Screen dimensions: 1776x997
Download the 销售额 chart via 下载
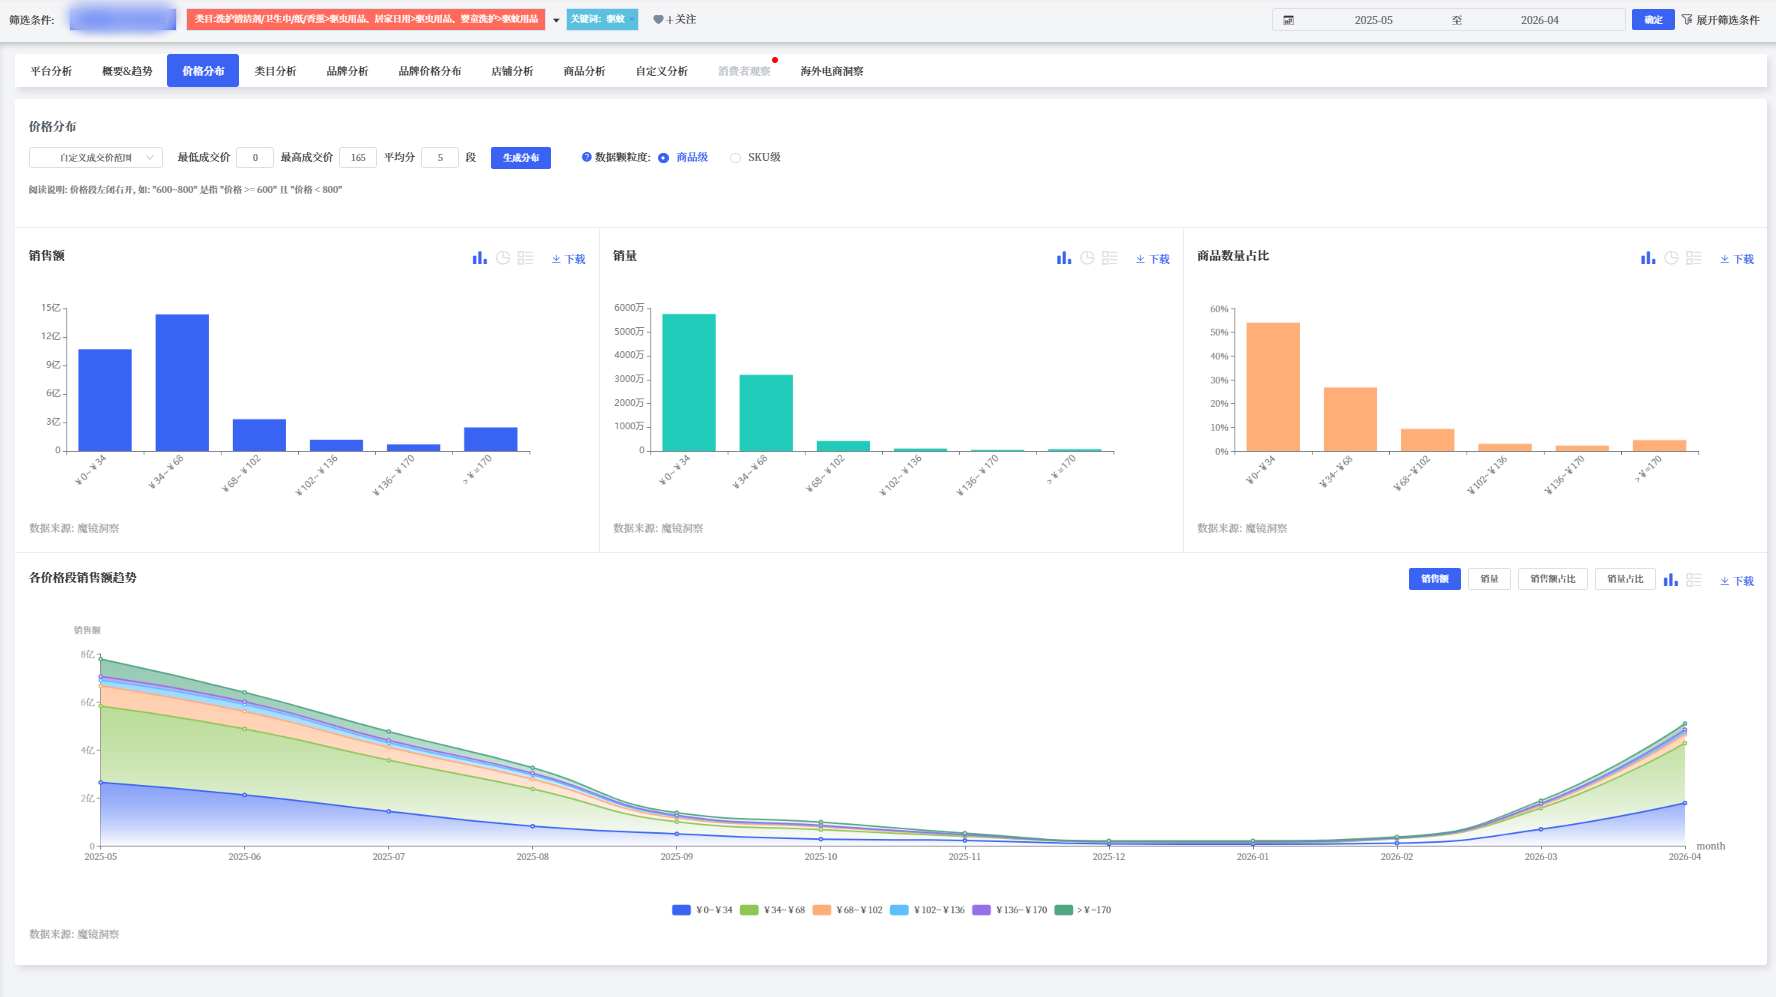[569, 259]
